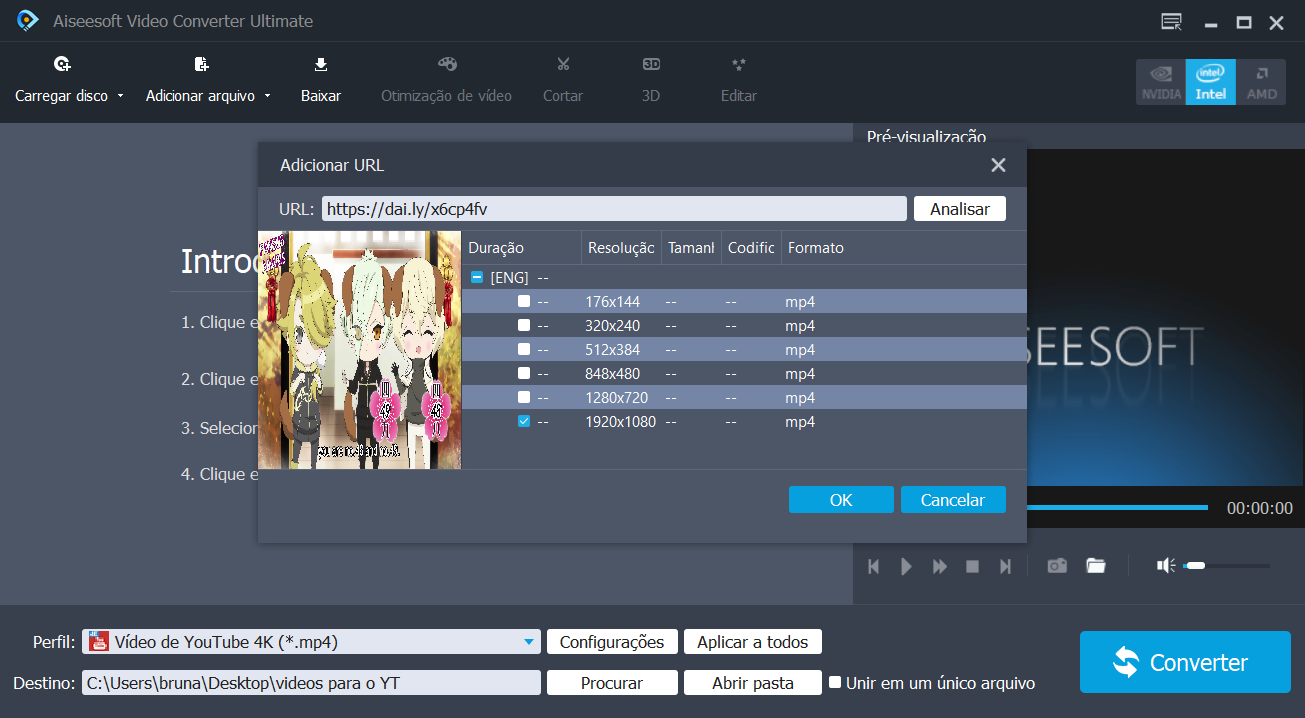Screen dimensions: 1305x718
Task: Click the Analisar button
Action: (959, 209)
